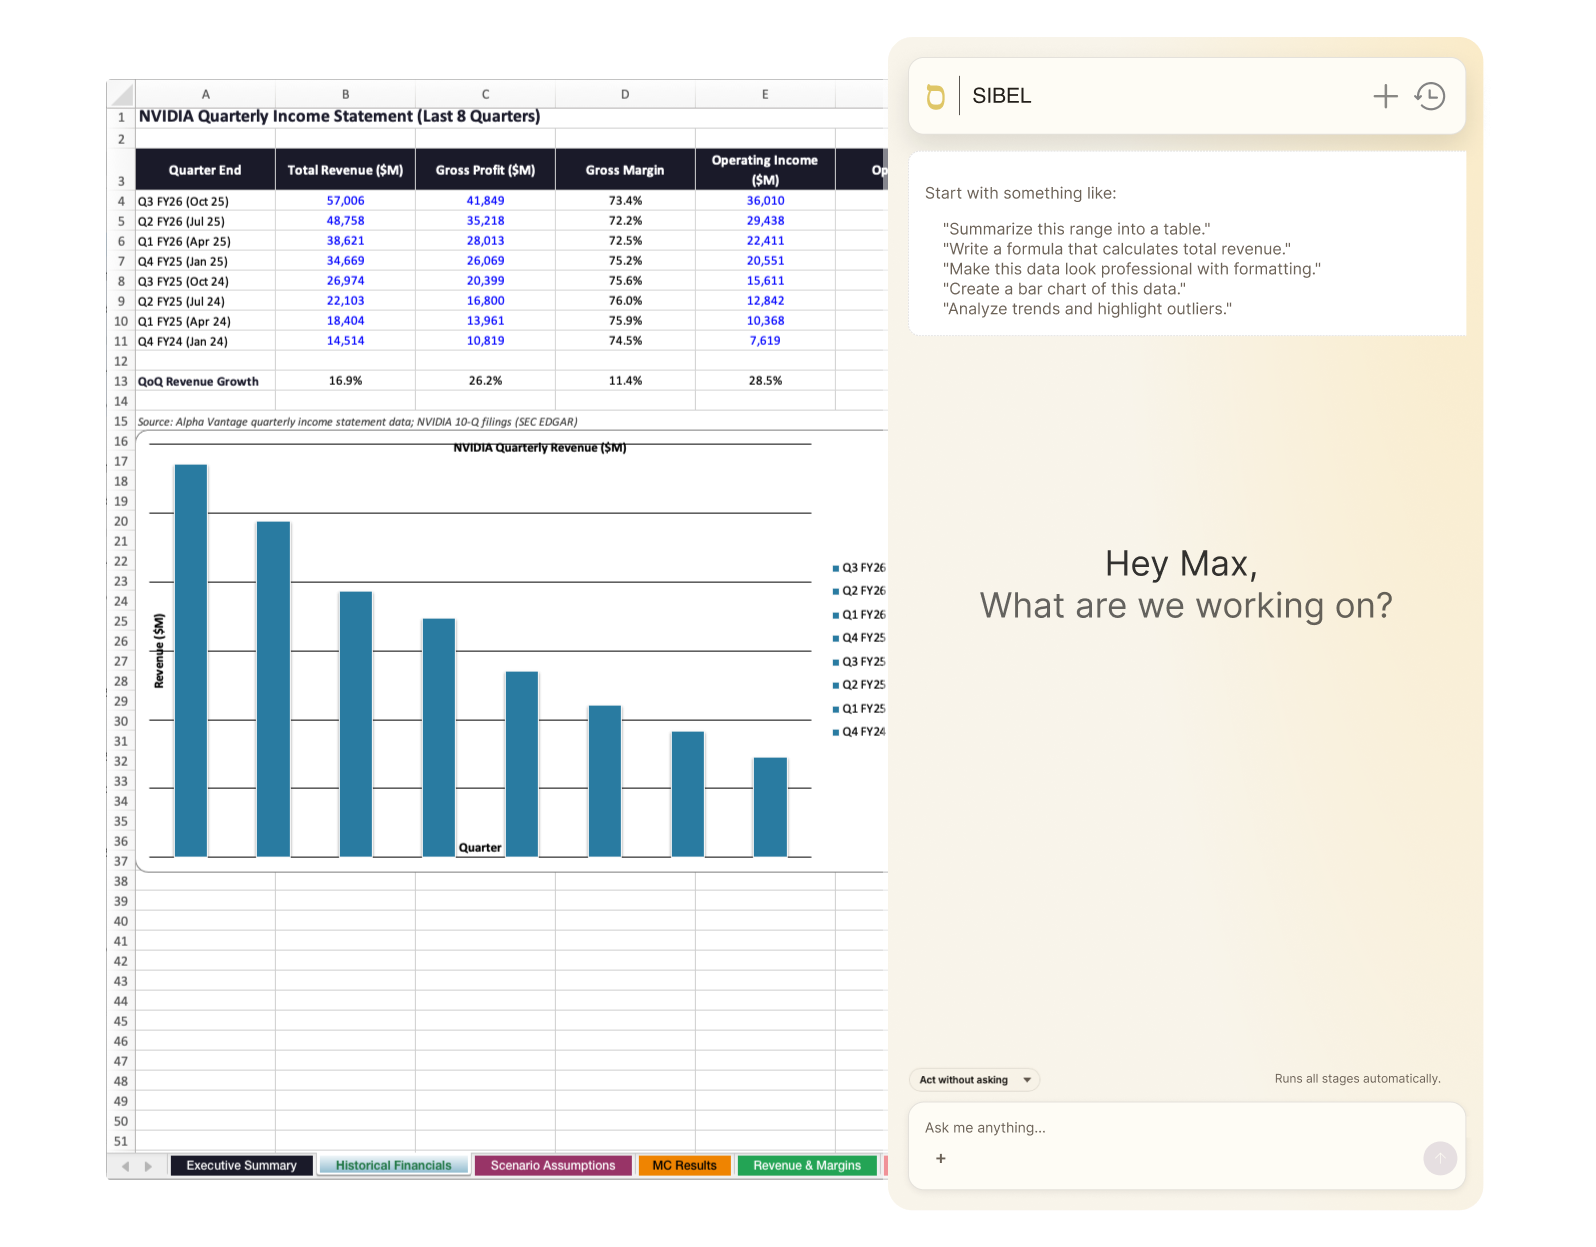Screen dimensions: 1596x1247
Task: Open the Scenario Assumptions sheet tab
Action: (552, 1166)
